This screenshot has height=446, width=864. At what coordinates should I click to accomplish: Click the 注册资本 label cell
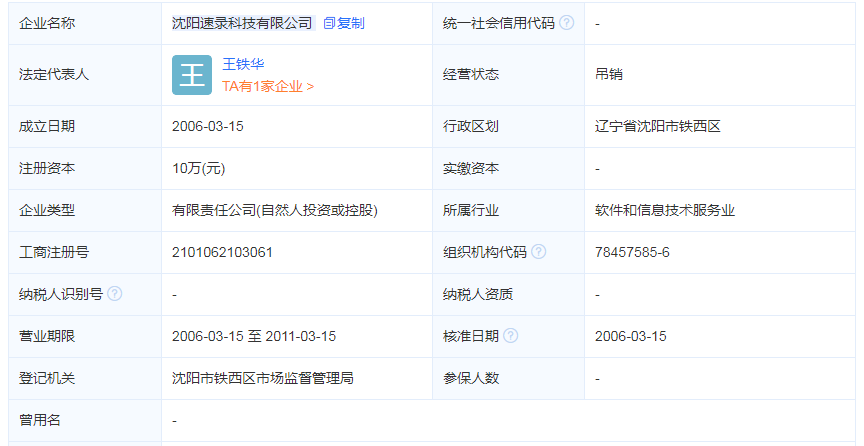click(x=85, y=168)
